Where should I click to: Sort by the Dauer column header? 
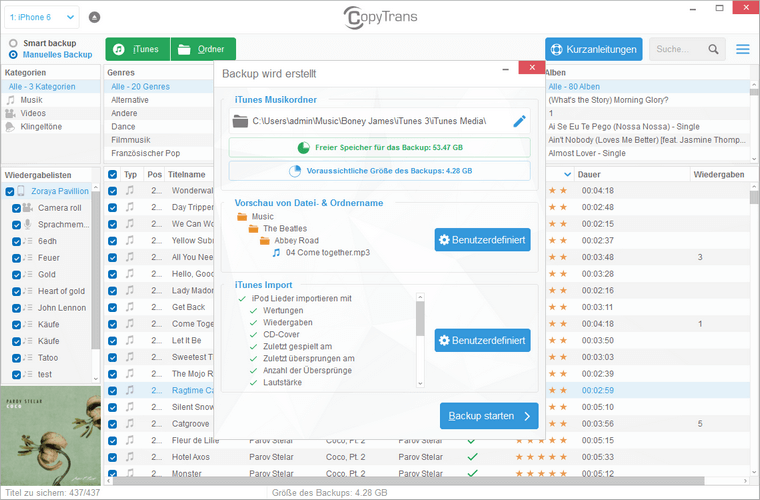(x=588, y=174)
